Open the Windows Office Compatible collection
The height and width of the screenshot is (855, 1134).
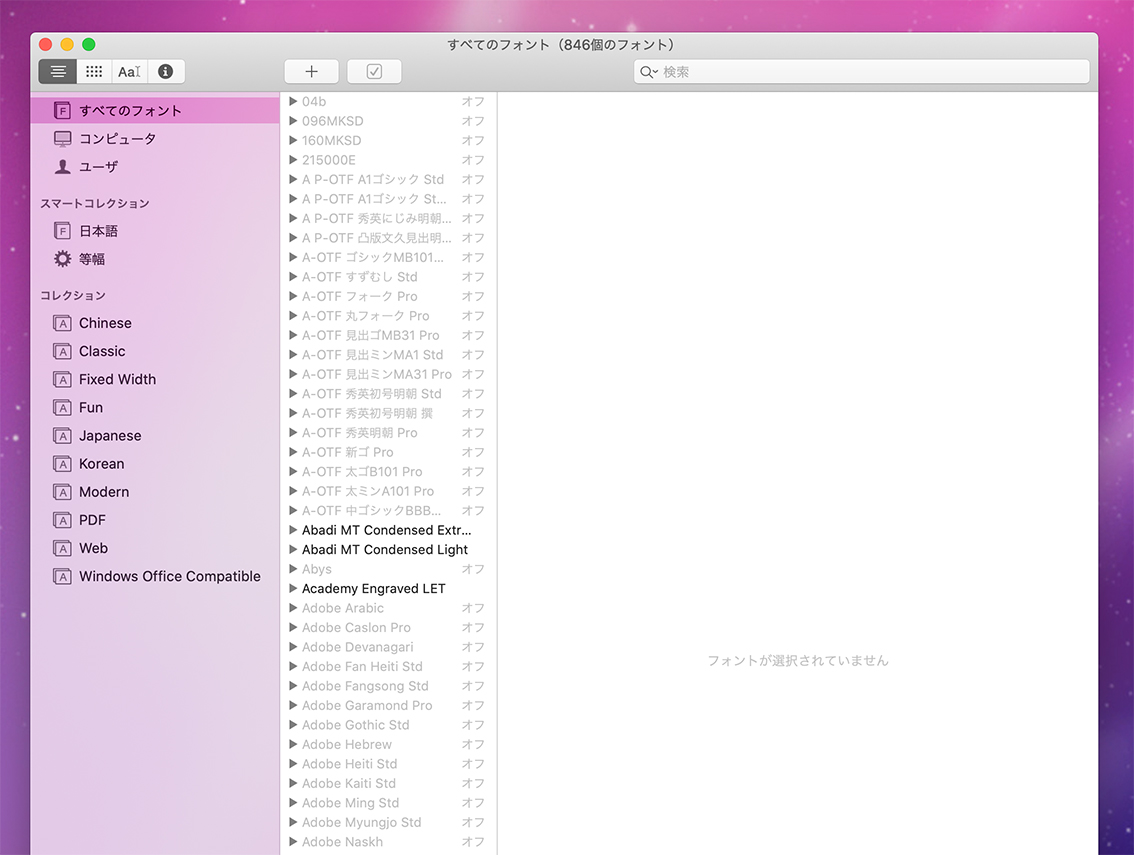169,577
